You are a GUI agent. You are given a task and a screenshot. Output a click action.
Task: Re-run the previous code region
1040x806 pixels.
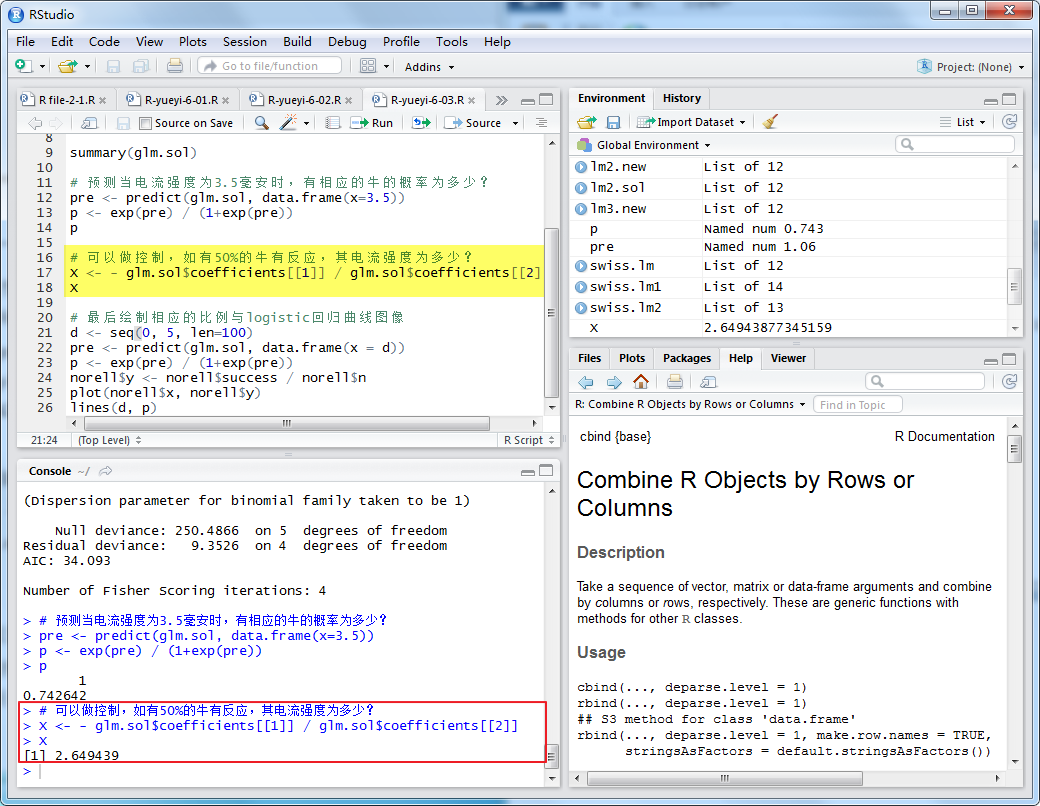pyautogui.click(x=421, y=123)
